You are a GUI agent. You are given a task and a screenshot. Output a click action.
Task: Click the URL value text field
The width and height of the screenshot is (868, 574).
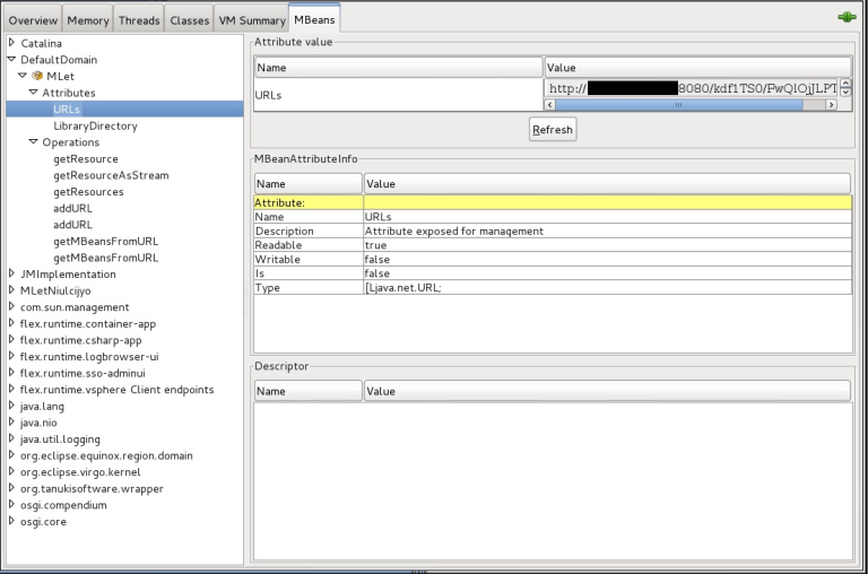[x=691, y=88]
